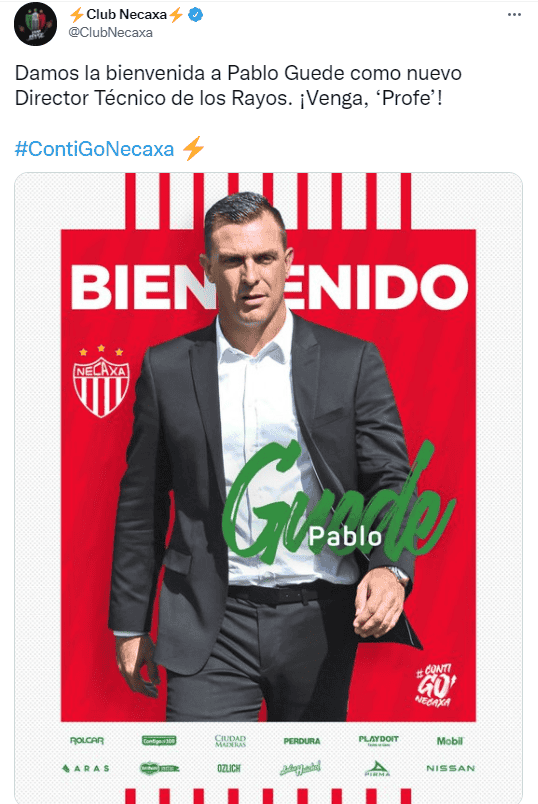Click the #ContiGo Necaxa logo in poster
The width and height of the screenshot is (538, 804).
(435, 686)
